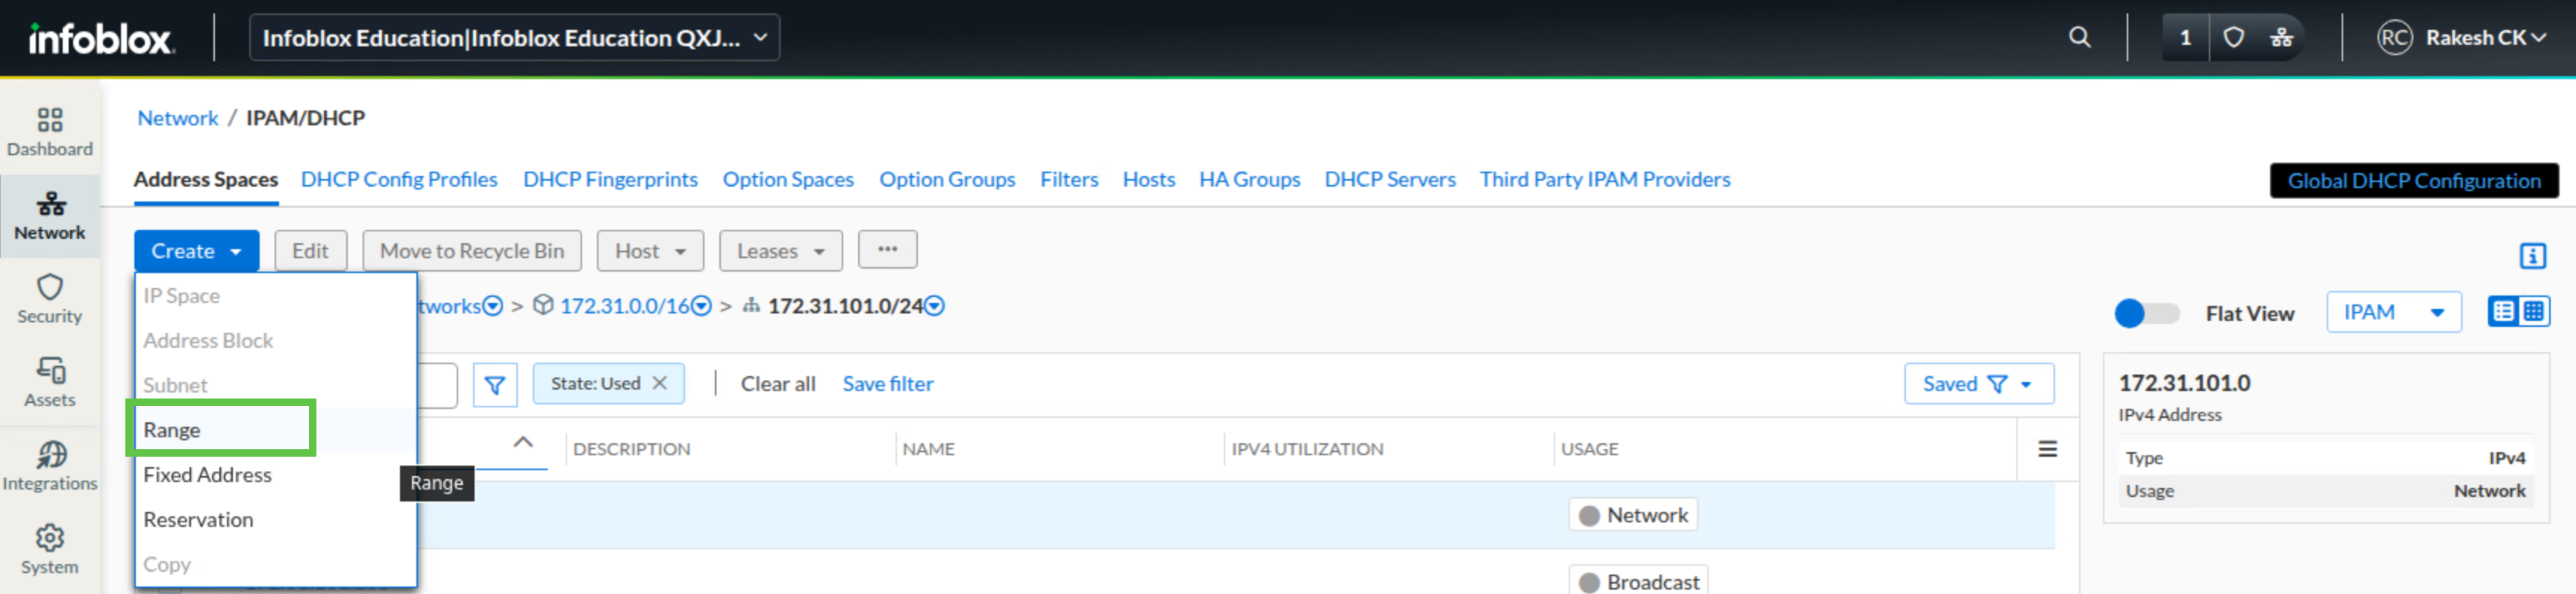The width and height of the screenshot is (2576, 594).
Task: Switch to the DHCP Fingerprints tab
Action: tap(610, 180)
